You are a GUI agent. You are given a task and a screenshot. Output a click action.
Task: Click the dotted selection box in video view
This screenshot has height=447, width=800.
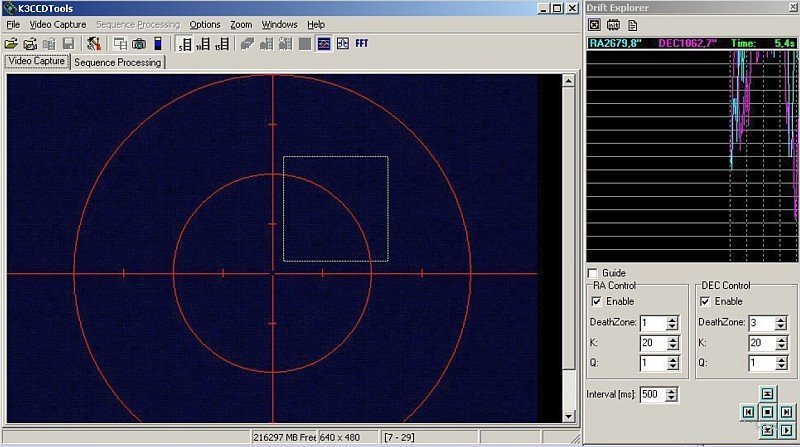336,209
